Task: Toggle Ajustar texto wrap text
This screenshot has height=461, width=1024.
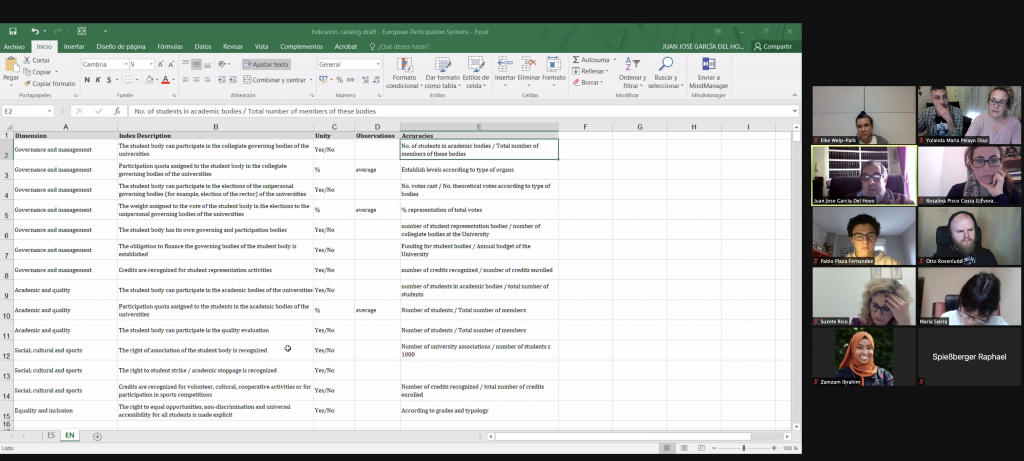Action: tap(266, 64)
